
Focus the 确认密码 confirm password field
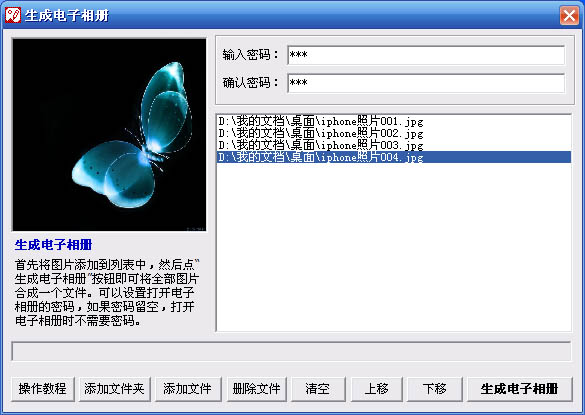pyautogui.click(x=426, y=82)
